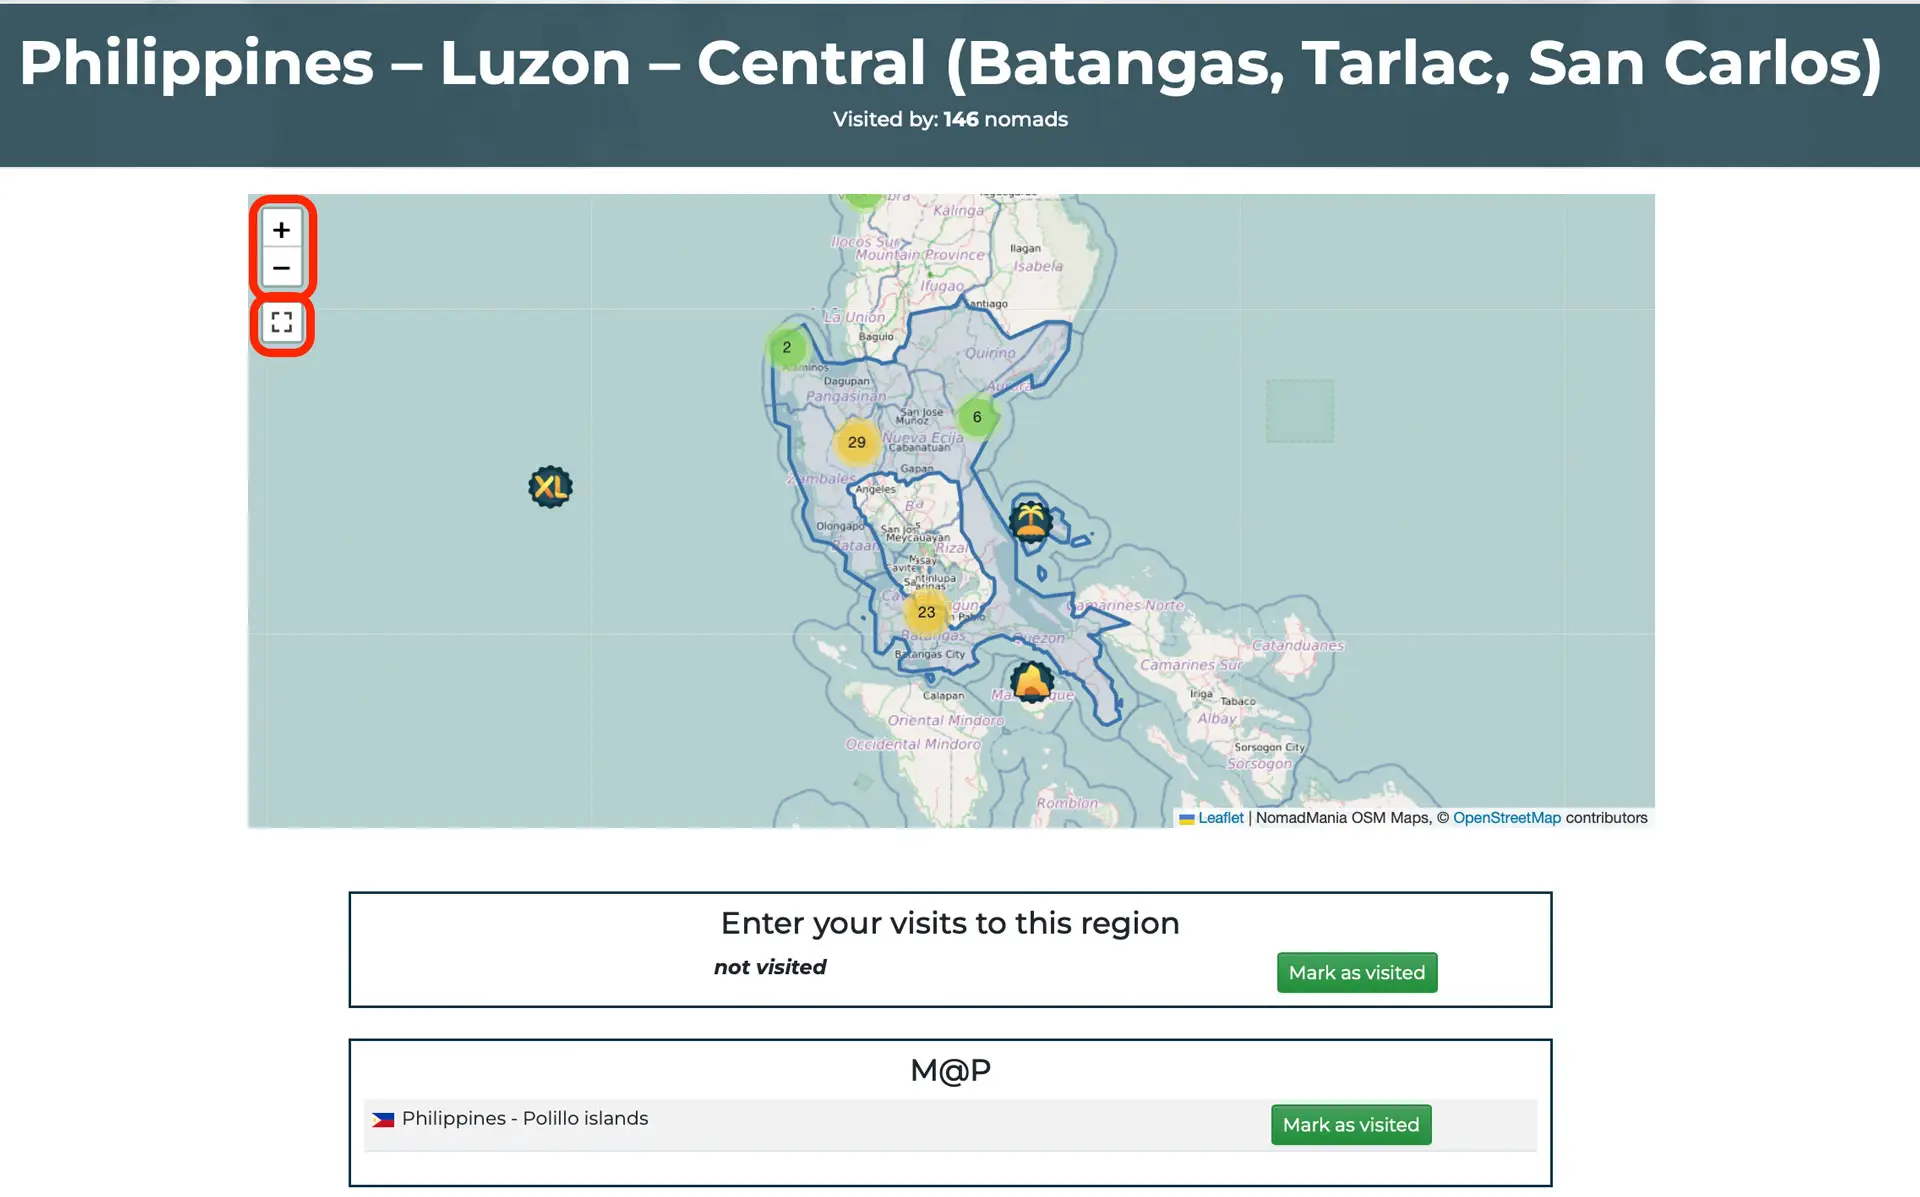Expand the cluster marker labeled 23
The height and width of the screenshot is (1197, 1920).
[926, 612]
